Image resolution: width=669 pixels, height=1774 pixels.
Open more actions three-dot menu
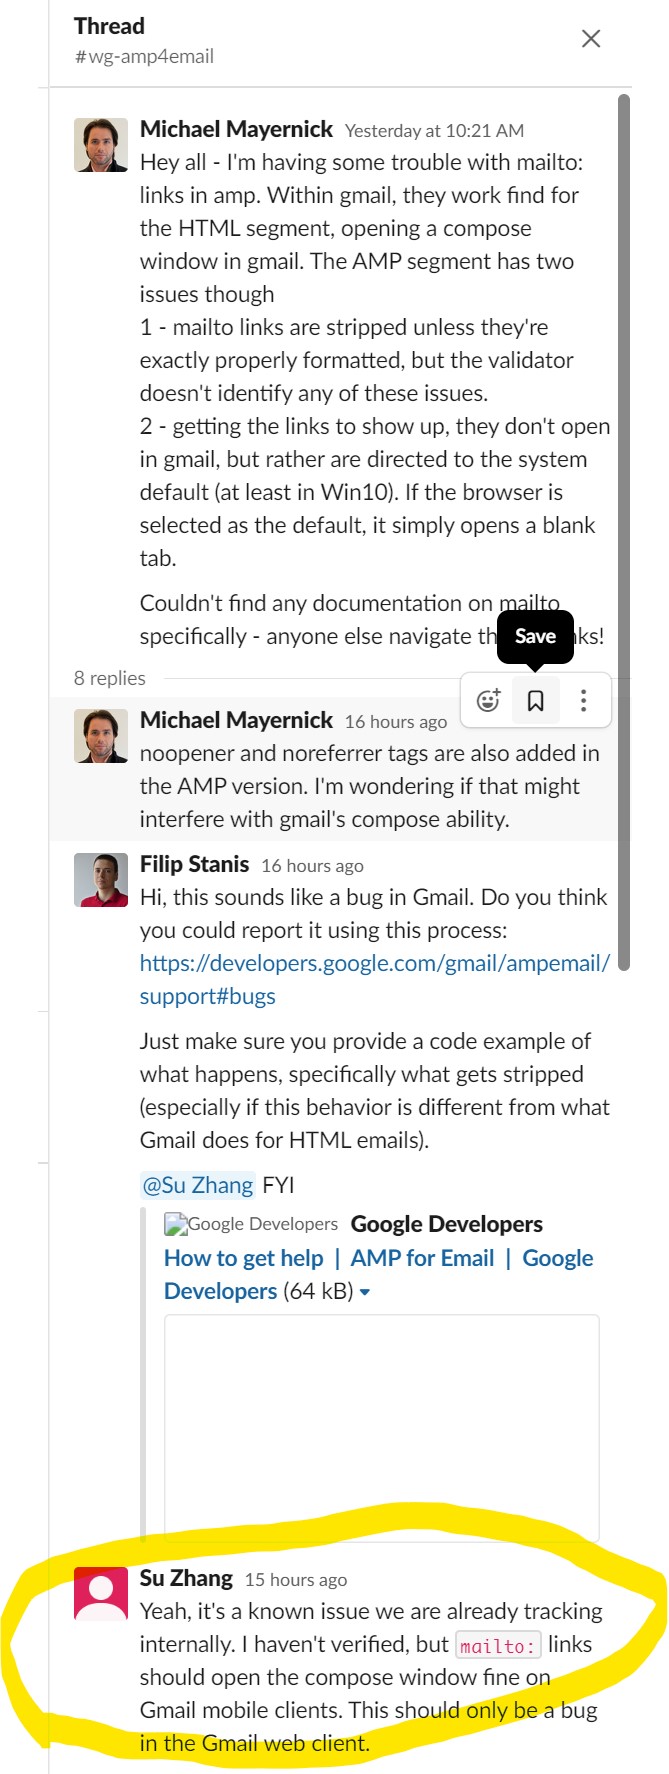point(583,701)
